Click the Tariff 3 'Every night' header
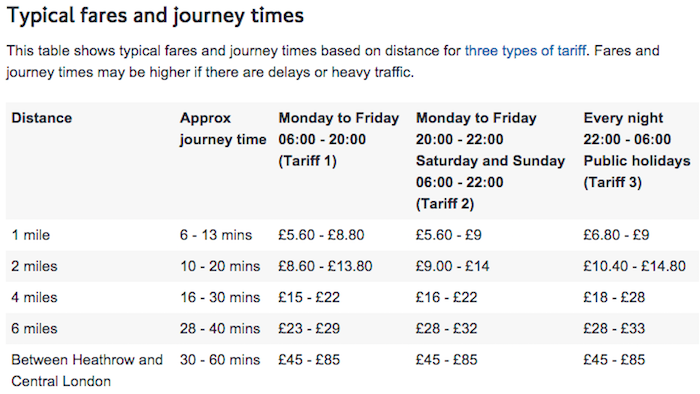The image size is (700, 394). click(637, 150)
